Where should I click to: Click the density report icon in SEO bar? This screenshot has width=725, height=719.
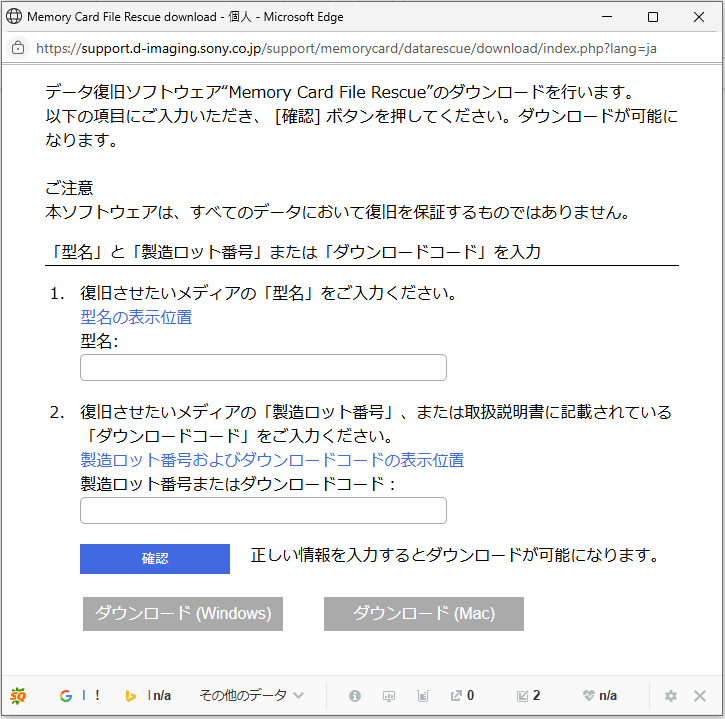click(423, 696)
